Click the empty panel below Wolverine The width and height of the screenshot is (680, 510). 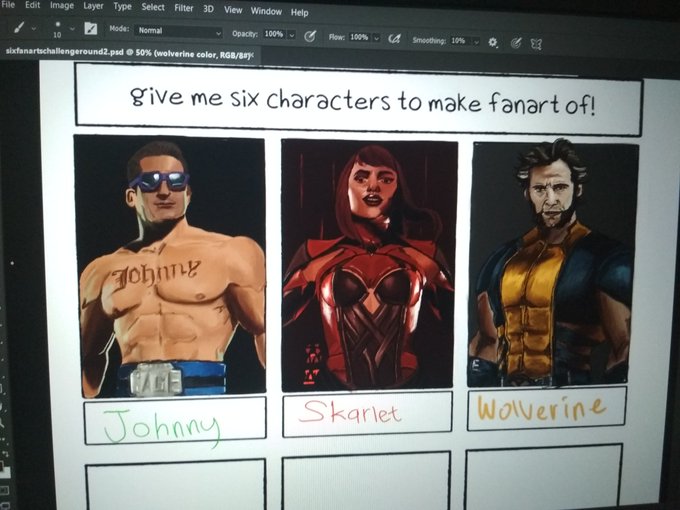coord(544,476)
